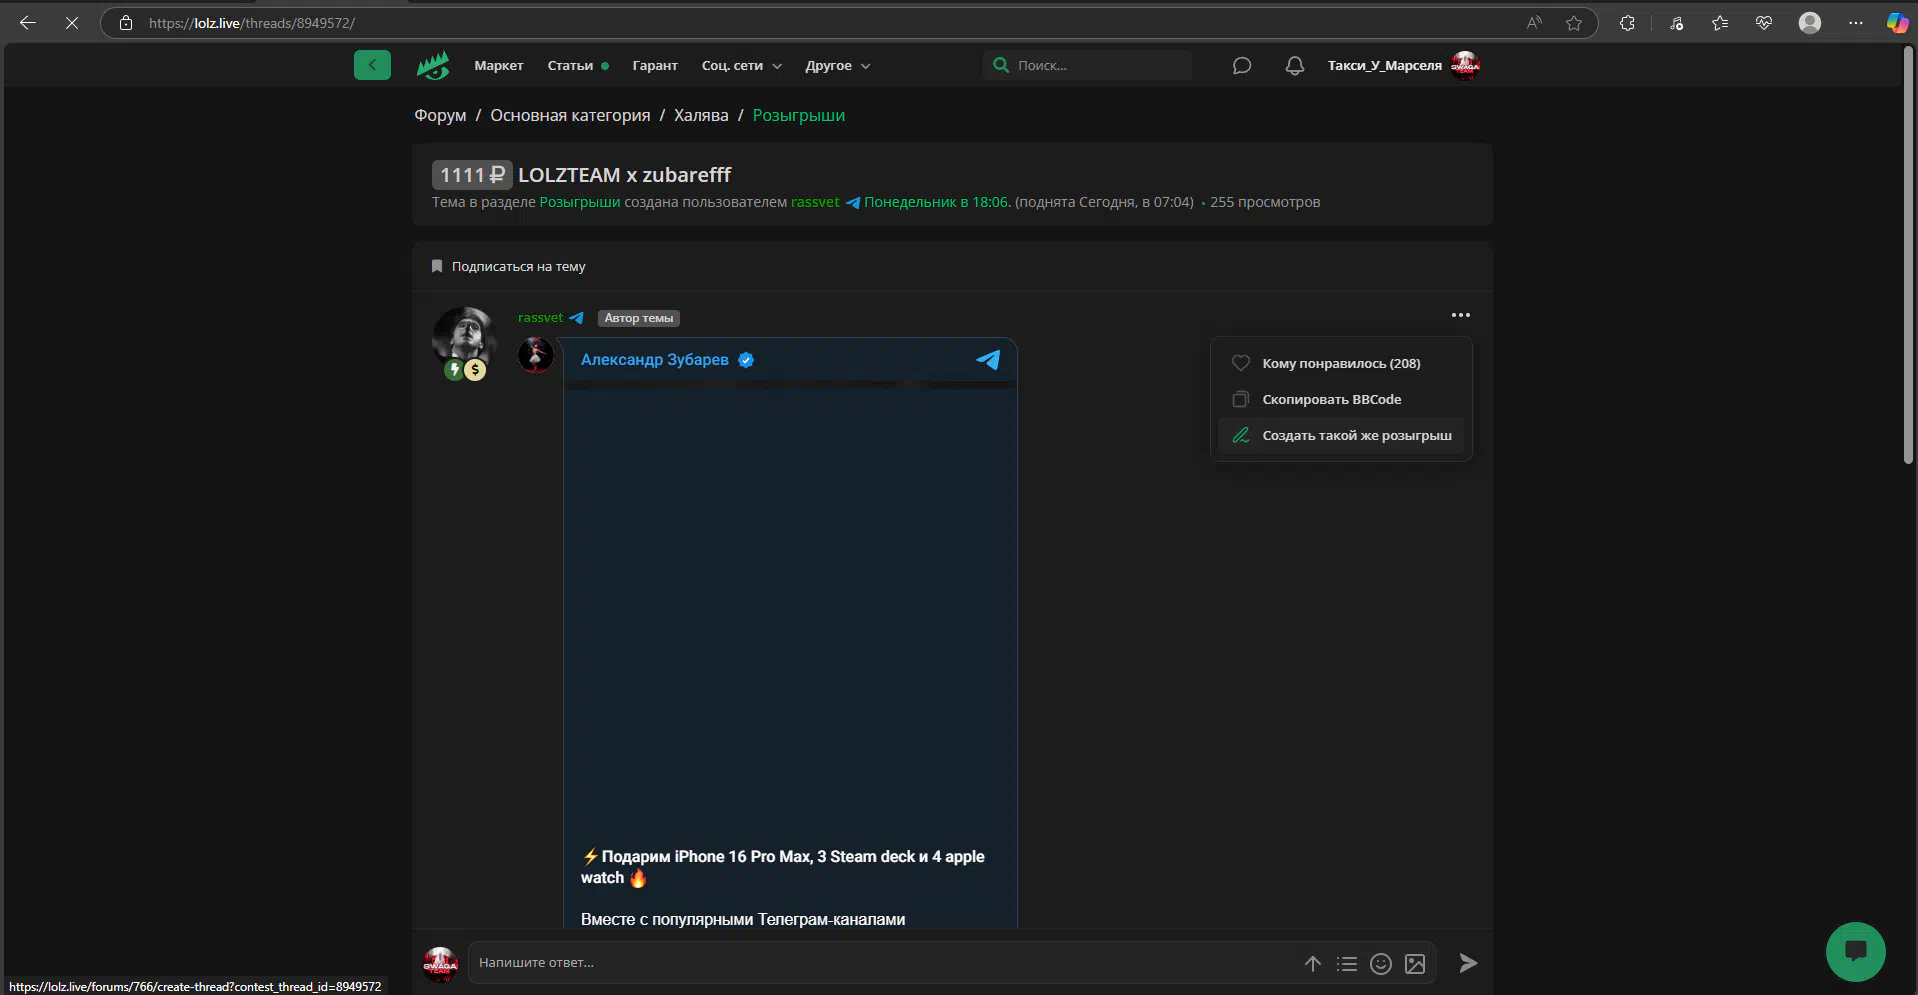This screenshot has width=1918, height=995.
Task: Open emoji smiley picker in reply bar
Action: coord(1381,964)
